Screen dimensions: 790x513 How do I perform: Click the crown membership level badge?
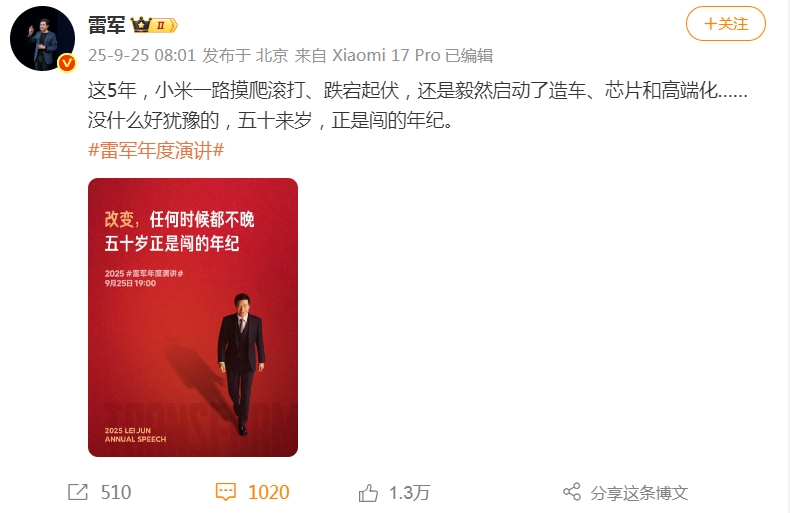(154, 25)
